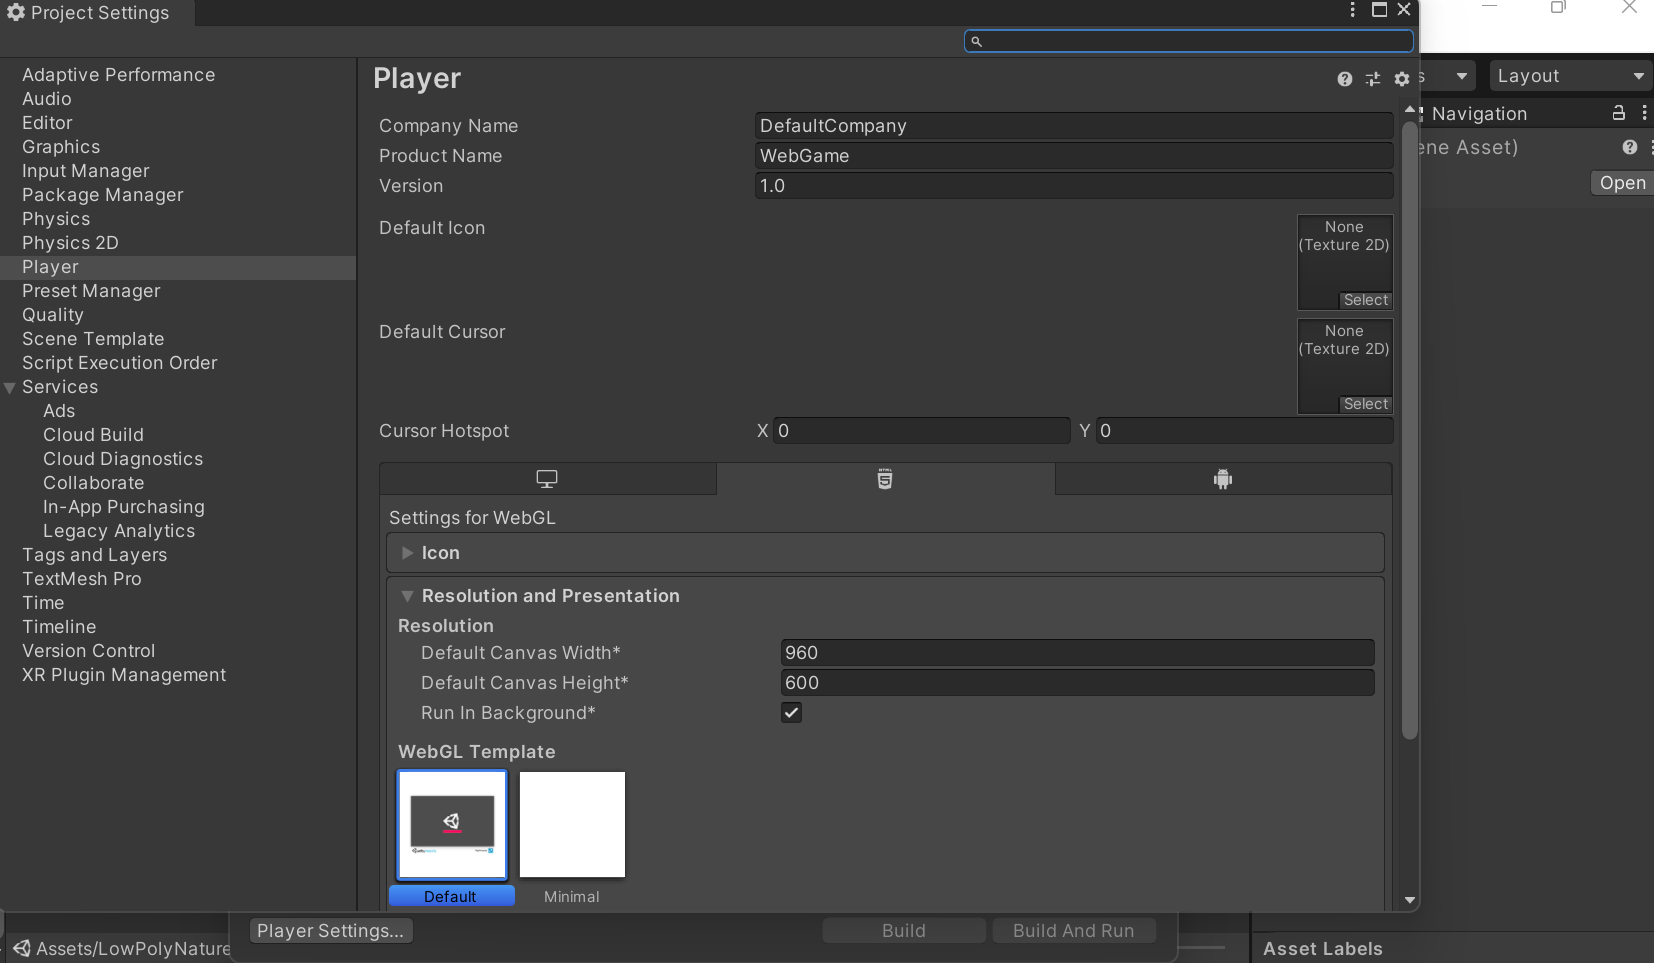Click the Build button

click(904, 931)
